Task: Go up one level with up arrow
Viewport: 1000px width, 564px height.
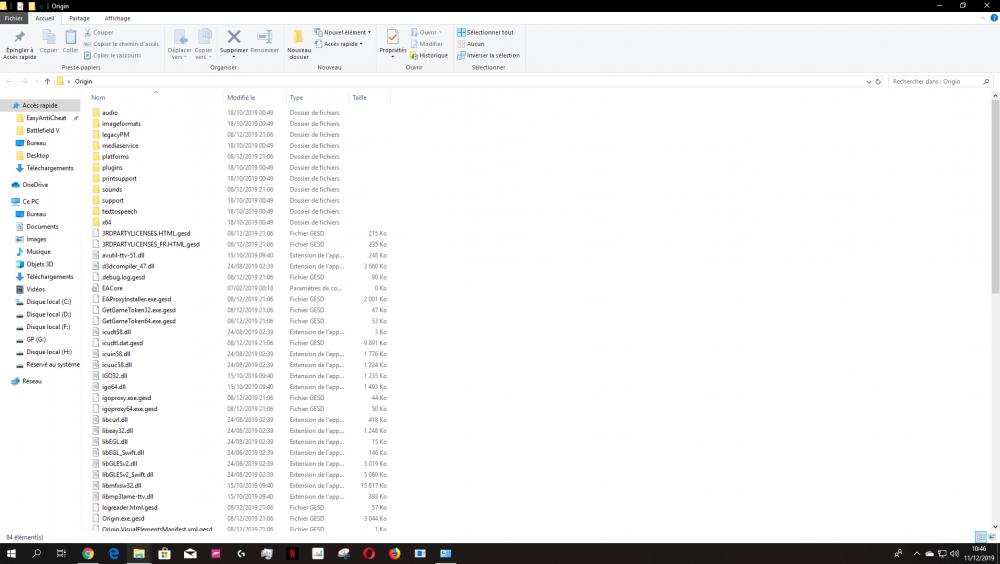Action: 47,81
